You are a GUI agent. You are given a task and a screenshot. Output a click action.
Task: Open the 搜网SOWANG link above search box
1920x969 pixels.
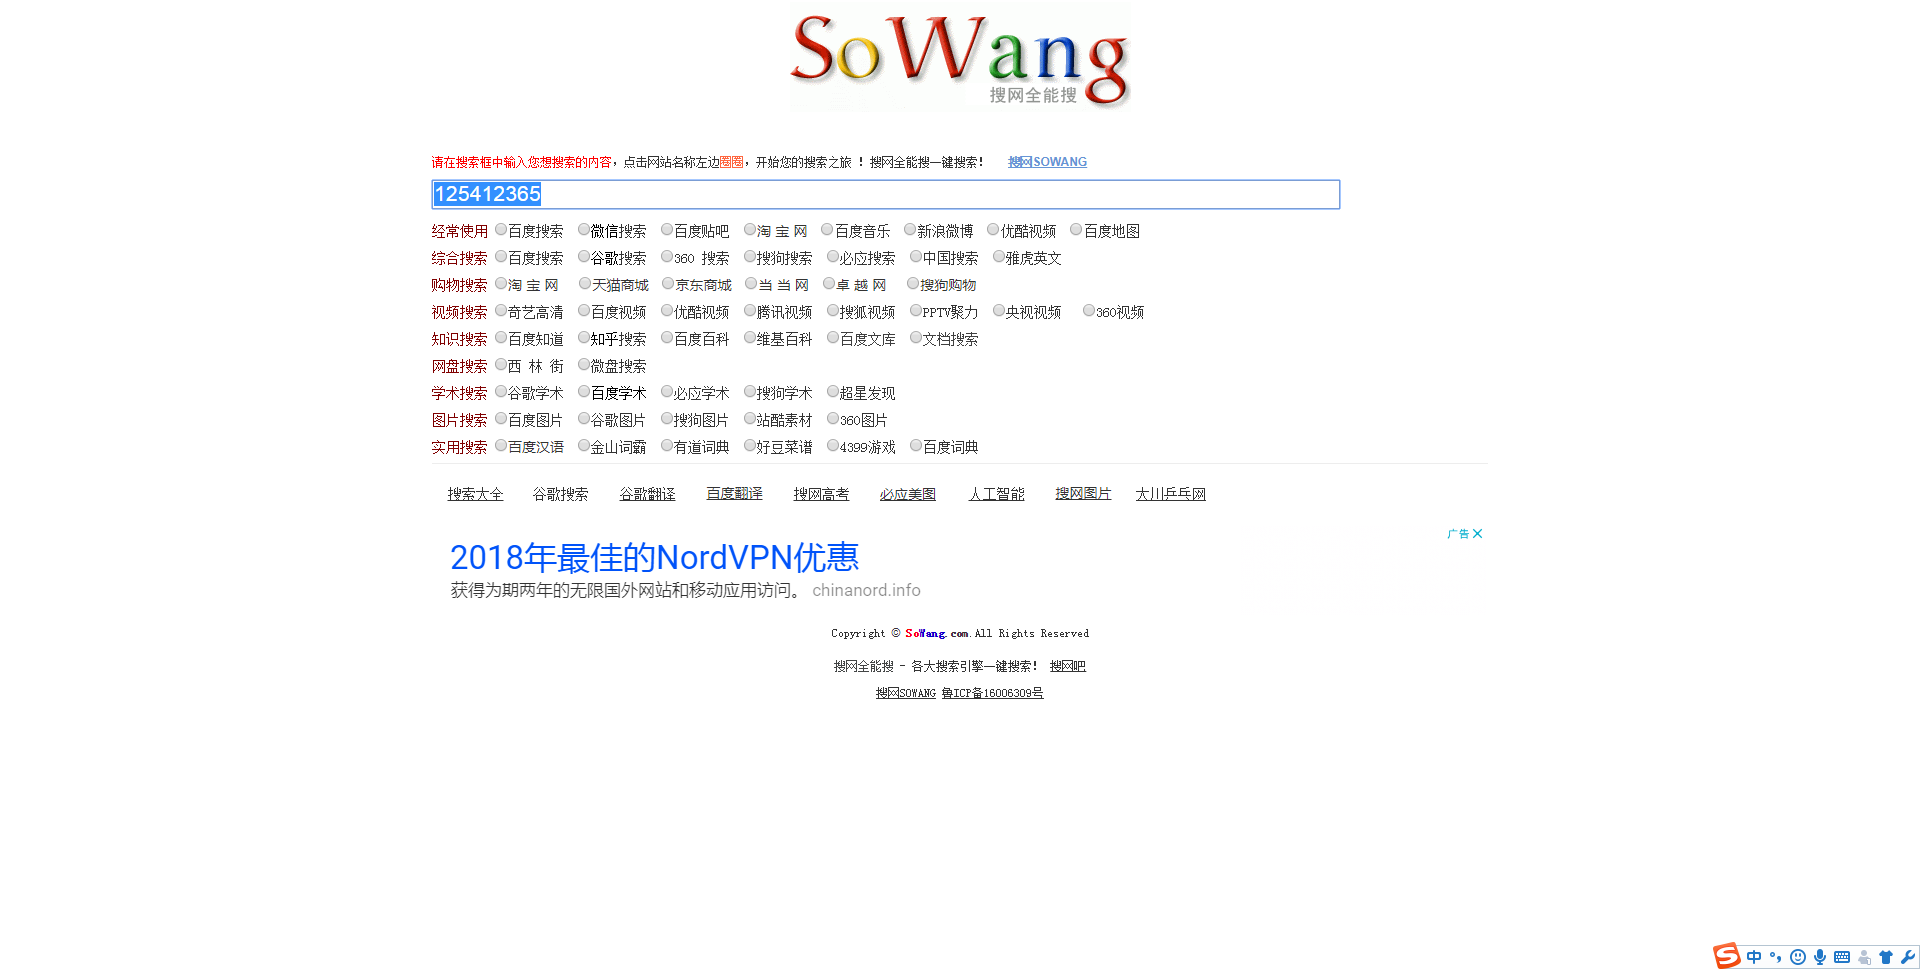tap(1047, 162)
